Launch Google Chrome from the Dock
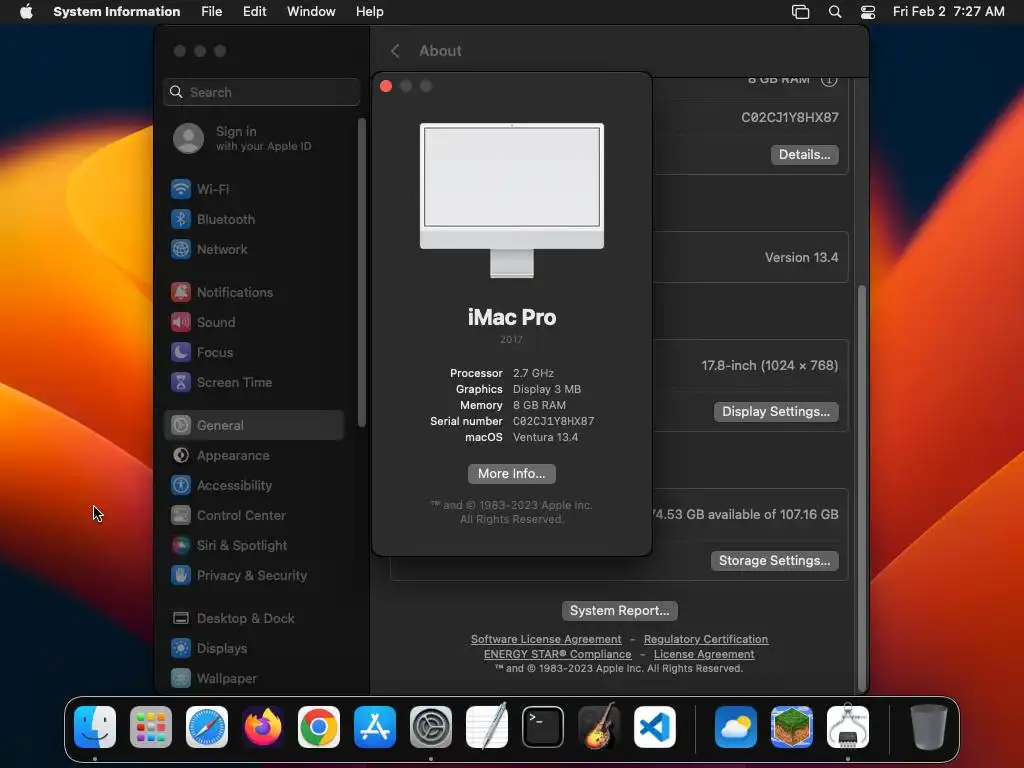Image resolution: width=1024 pixels, height=768 pixels. tap(319, 727)
